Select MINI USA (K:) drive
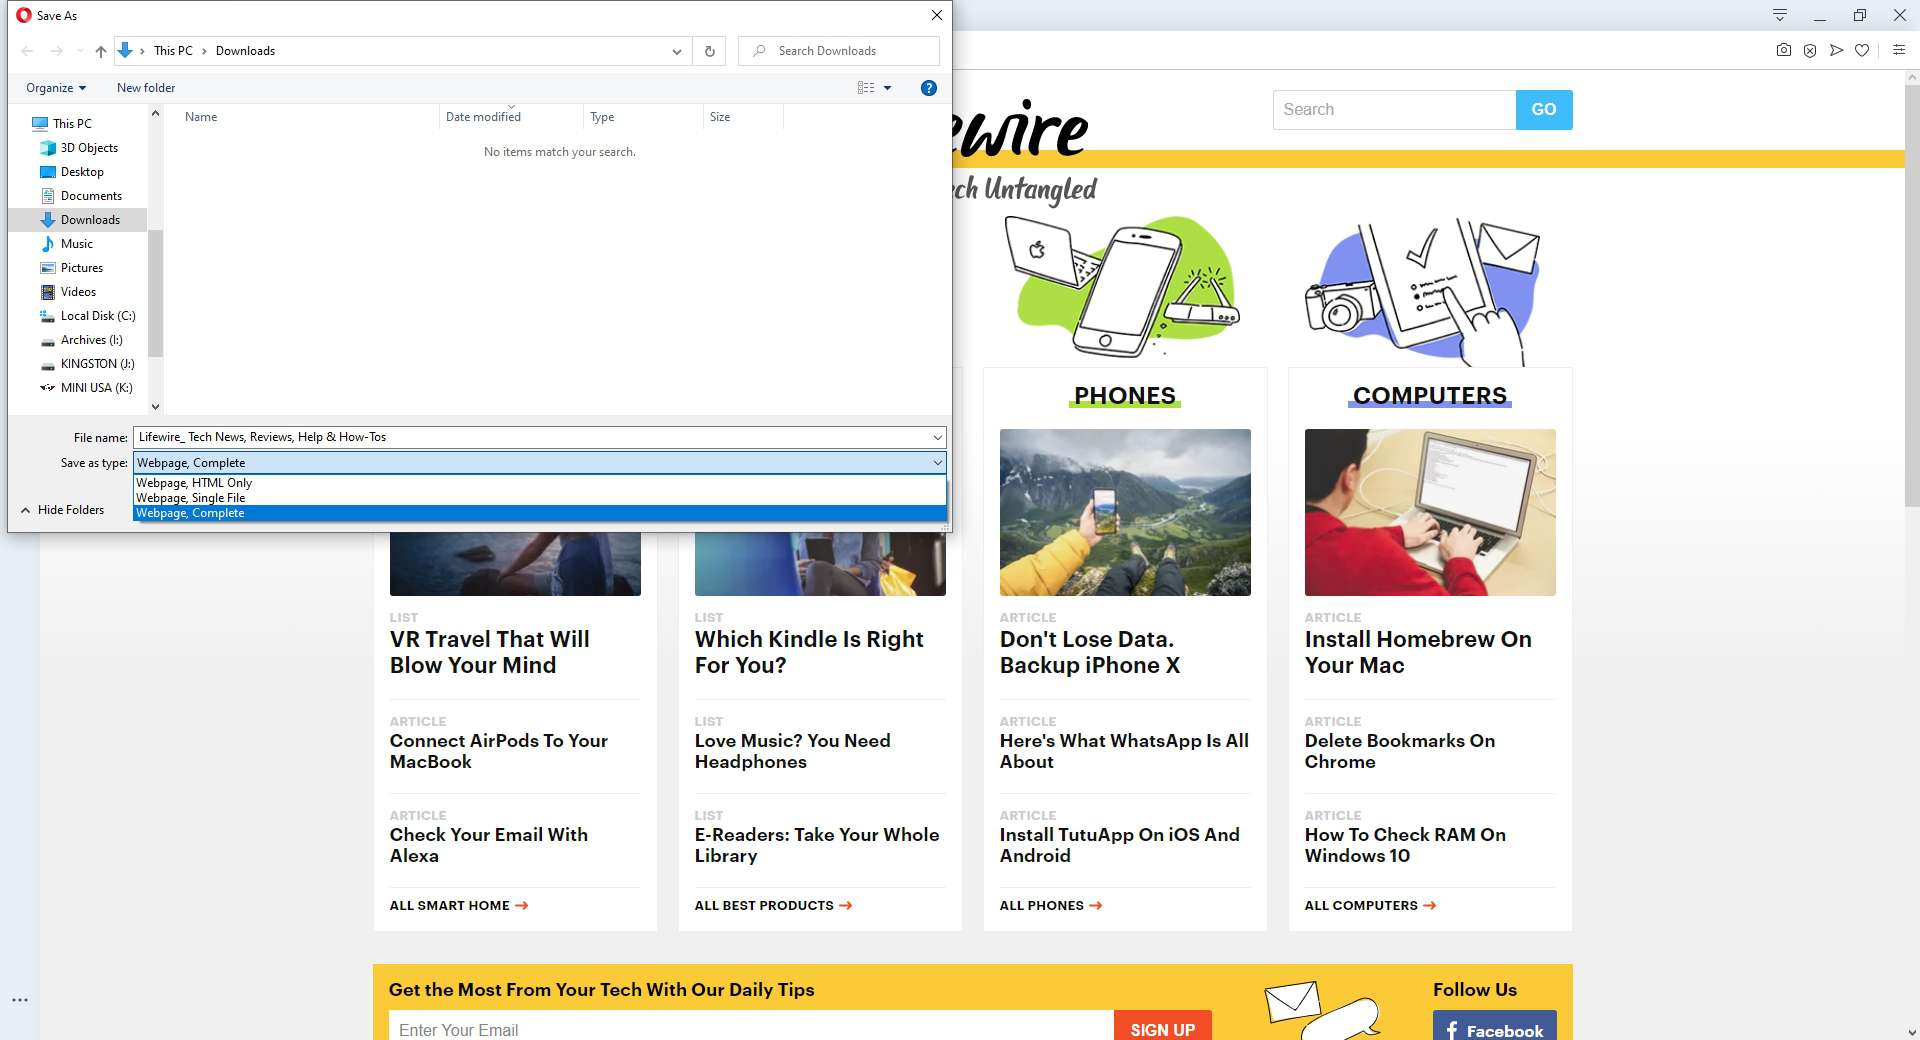The image size is (1920, 1040). point(96,388)
